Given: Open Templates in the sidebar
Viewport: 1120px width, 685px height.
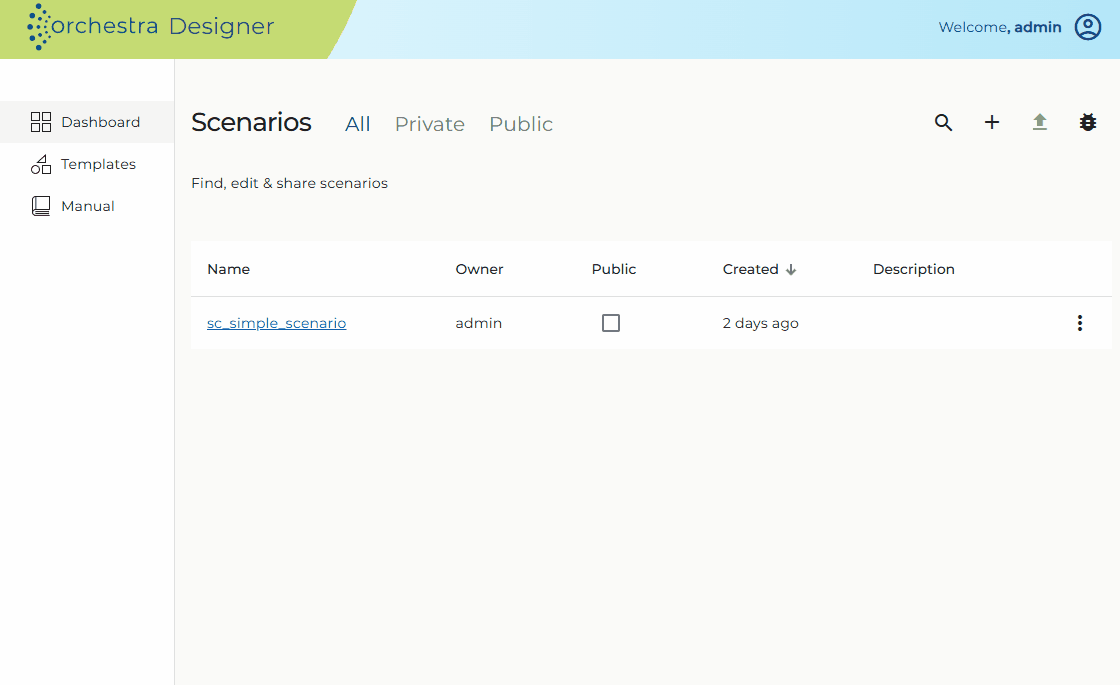Looking at the screenshot, I should point(86,164).
